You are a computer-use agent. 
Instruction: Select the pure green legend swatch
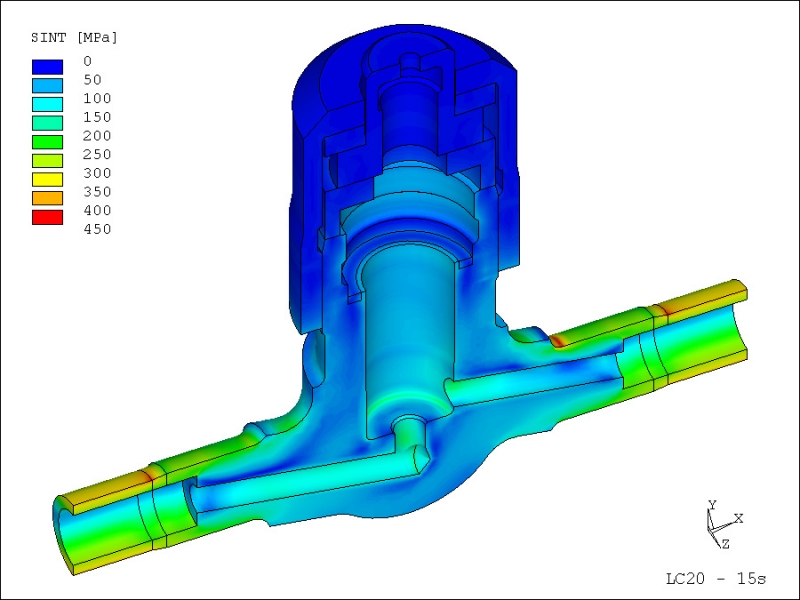(47, 142)
